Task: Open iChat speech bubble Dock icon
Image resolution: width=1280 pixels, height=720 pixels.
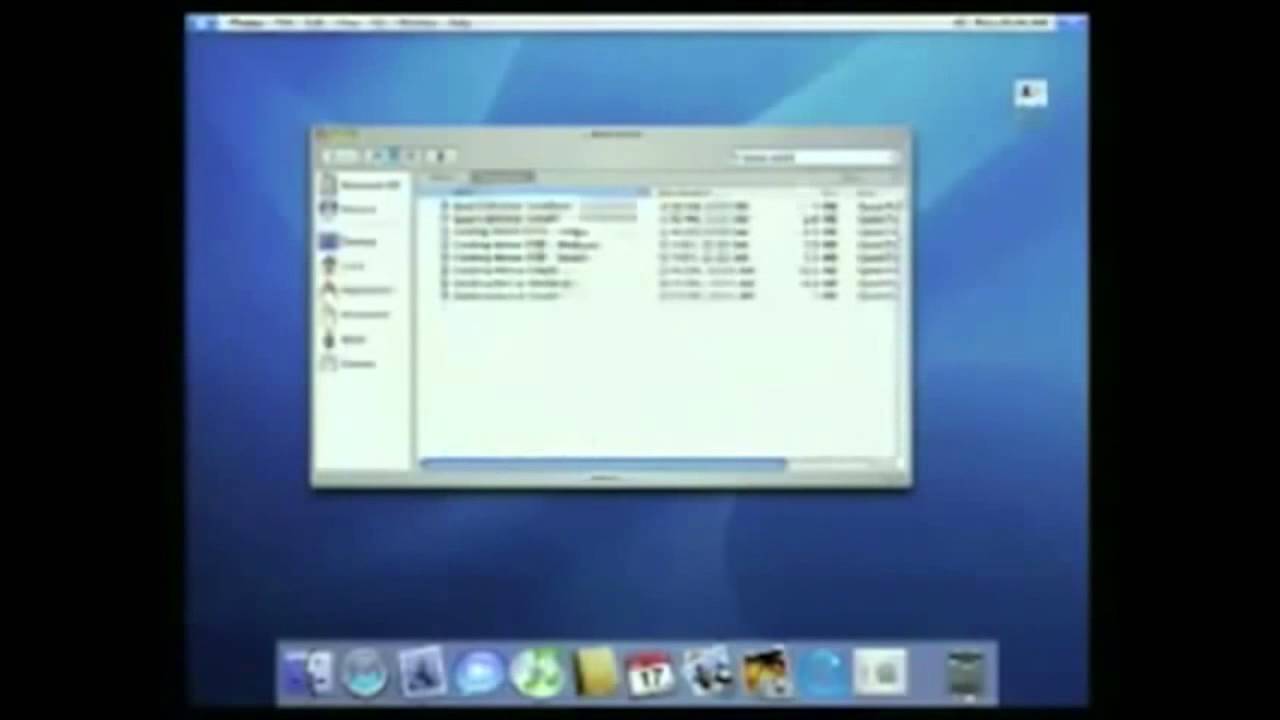Action: tap(480, 673)
